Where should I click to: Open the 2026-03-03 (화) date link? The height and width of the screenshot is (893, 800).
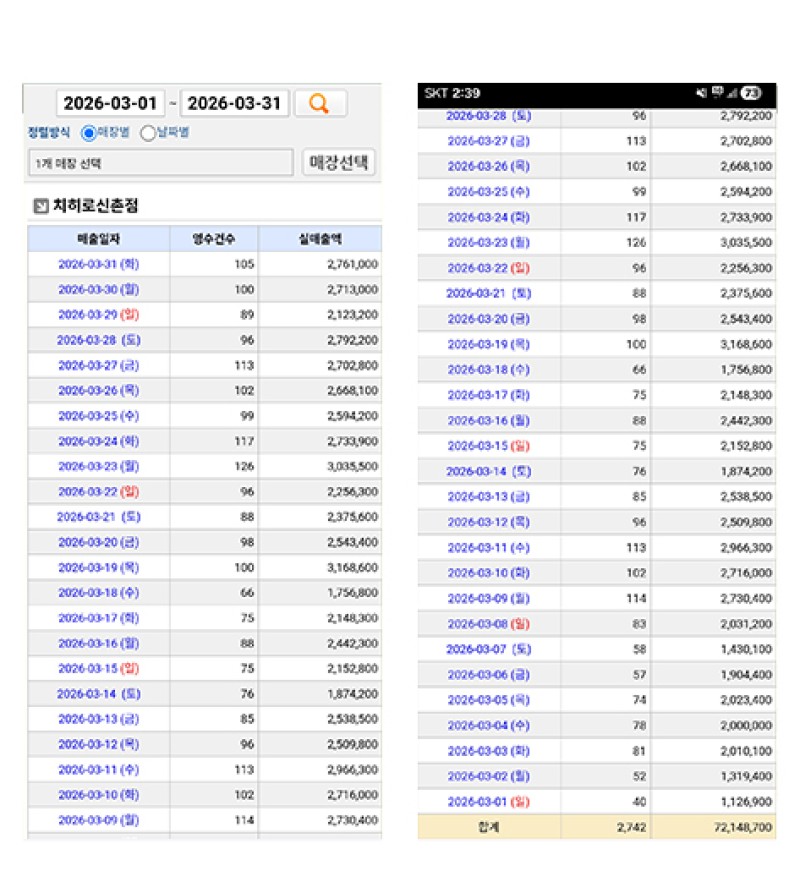489,751
